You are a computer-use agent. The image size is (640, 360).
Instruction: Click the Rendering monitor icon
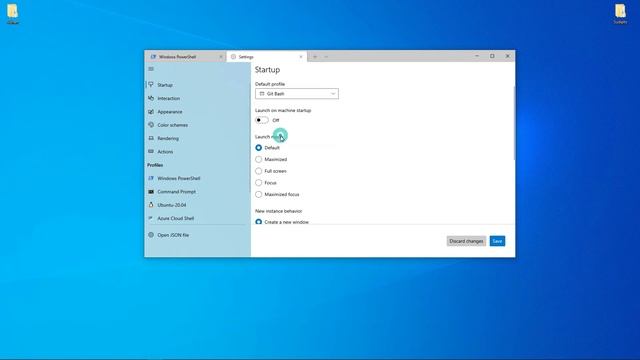[151, 138]
